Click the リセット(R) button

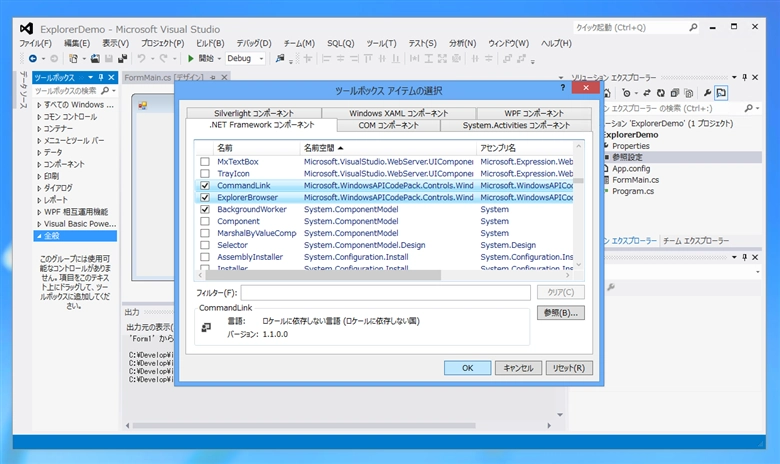(569, 368)
